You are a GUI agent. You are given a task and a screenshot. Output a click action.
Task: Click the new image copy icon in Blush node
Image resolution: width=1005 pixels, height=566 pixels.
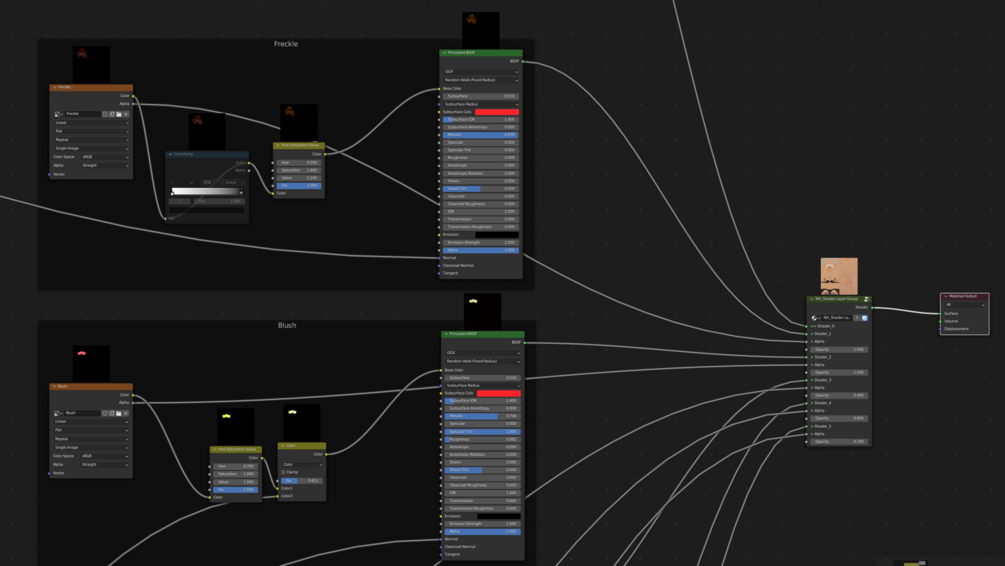pyautogui.click(x=112, y=413)
